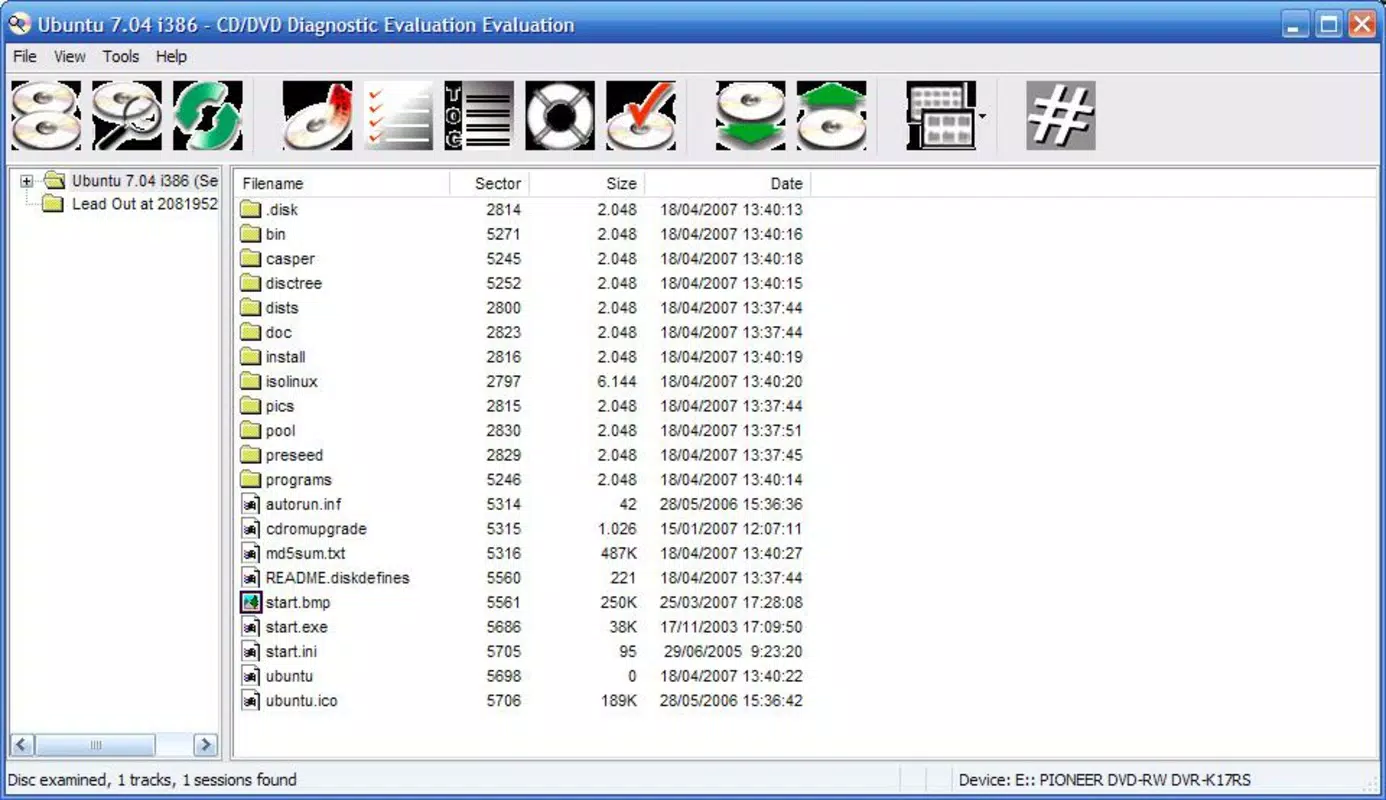Click the lifebuoy recovery icon
Image resolution: width=1386 pixels, height=800 pixels.
(x=560, y=116)
